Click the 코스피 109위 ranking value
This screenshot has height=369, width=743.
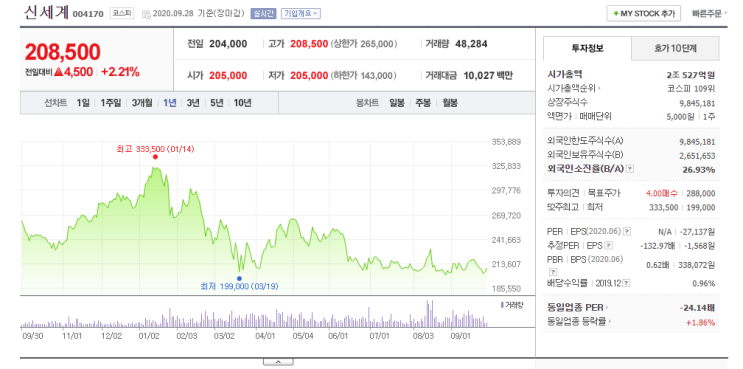tap(690, 88)
